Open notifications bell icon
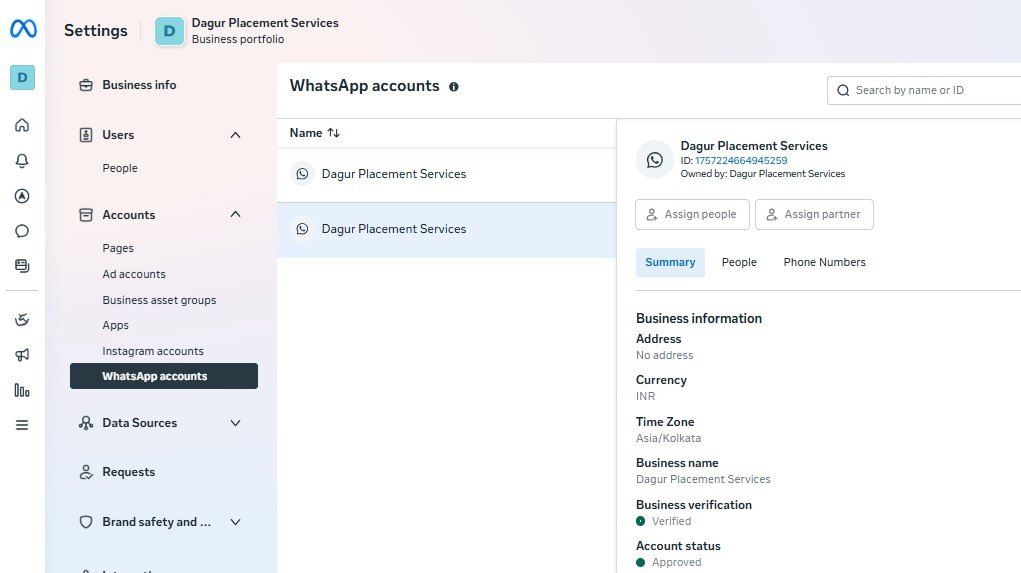 pyautogui.click(x=22, y=161)
